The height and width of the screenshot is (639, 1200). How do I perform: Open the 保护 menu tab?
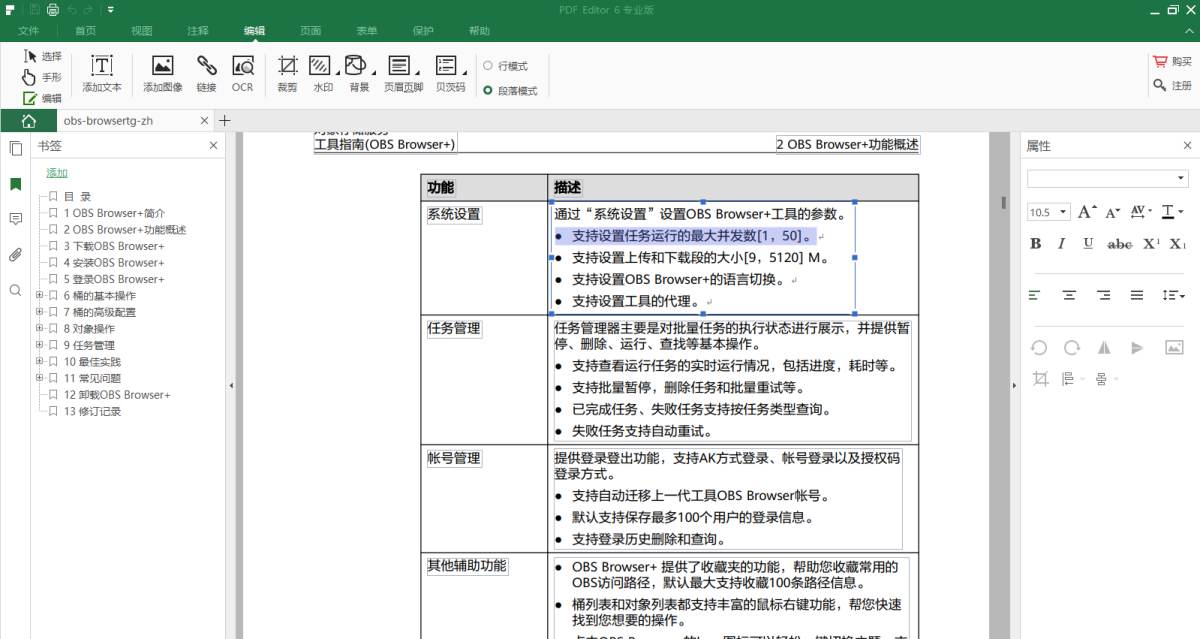(x=423, y=31)
